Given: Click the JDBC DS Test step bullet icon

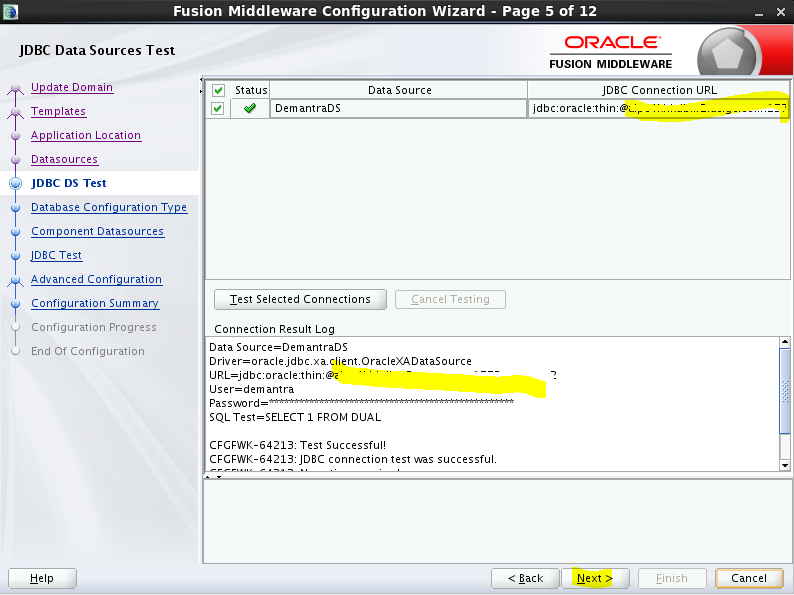Looking at the screenshot, I should coord(16,183).
